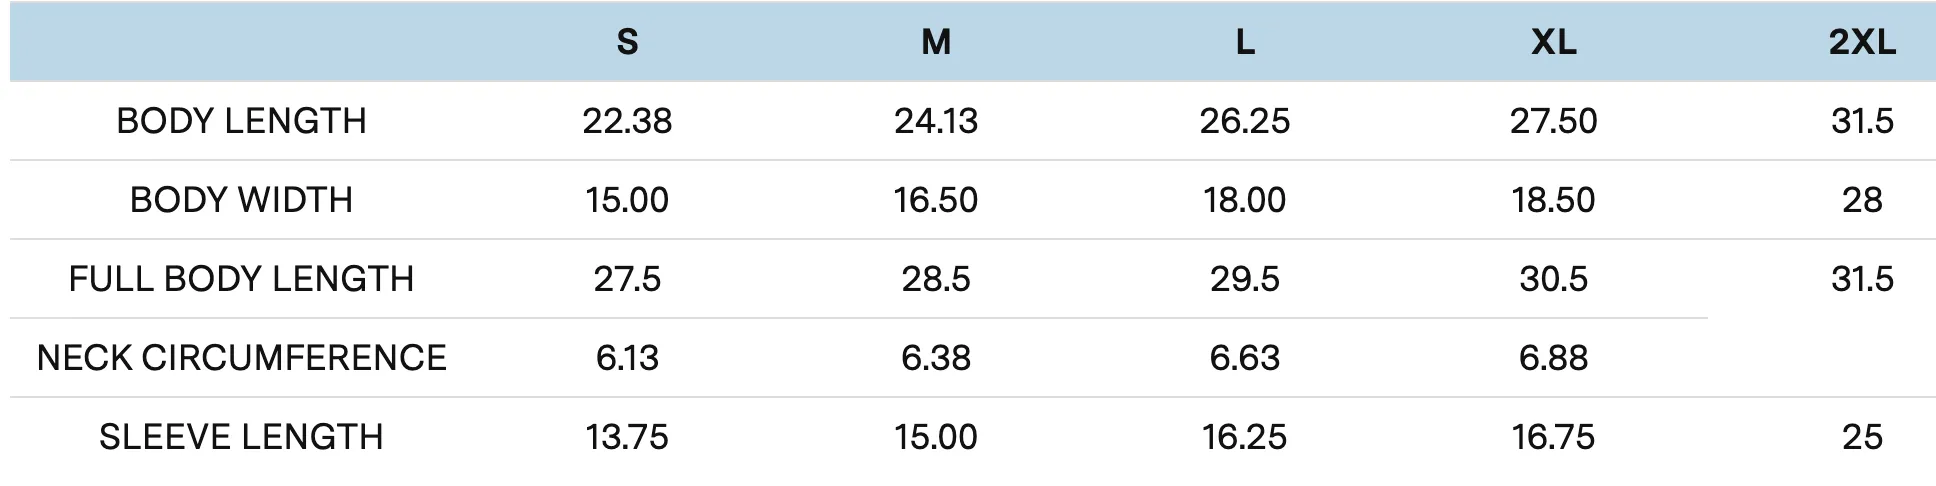Click the NECK CIRCUMFERENCE row label

click(x=241, y=358)
